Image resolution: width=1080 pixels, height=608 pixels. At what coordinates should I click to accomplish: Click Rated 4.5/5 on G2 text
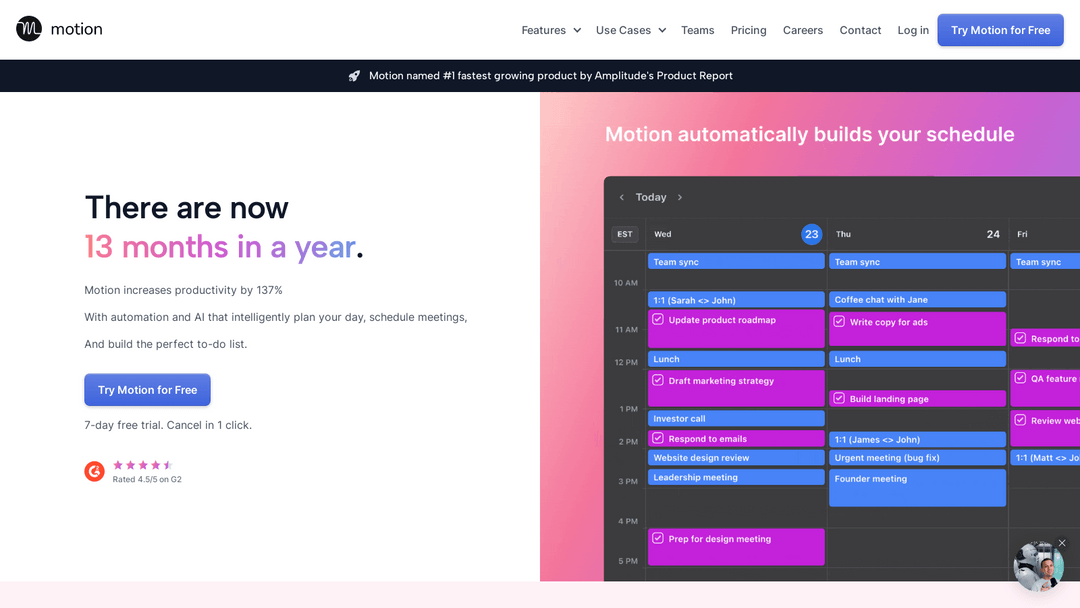tap(147, 479)
